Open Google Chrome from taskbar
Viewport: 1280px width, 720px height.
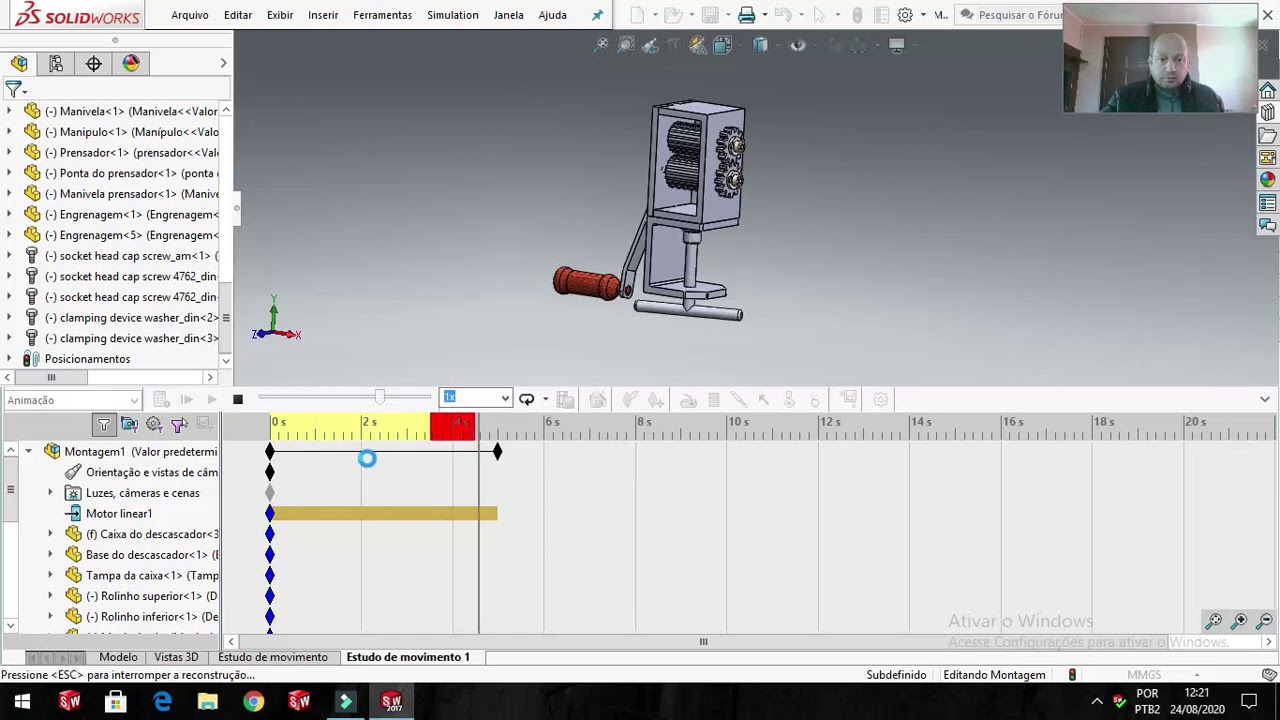point(253,702)
